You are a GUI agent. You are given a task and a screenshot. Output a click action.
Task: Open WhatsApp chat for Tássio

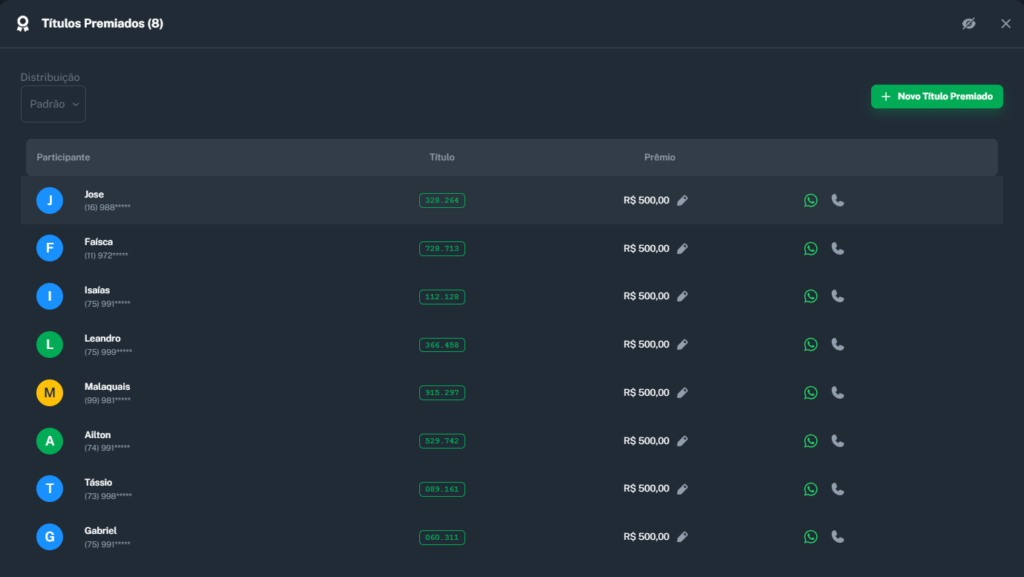pyautogui.click(x=810, y=489)
